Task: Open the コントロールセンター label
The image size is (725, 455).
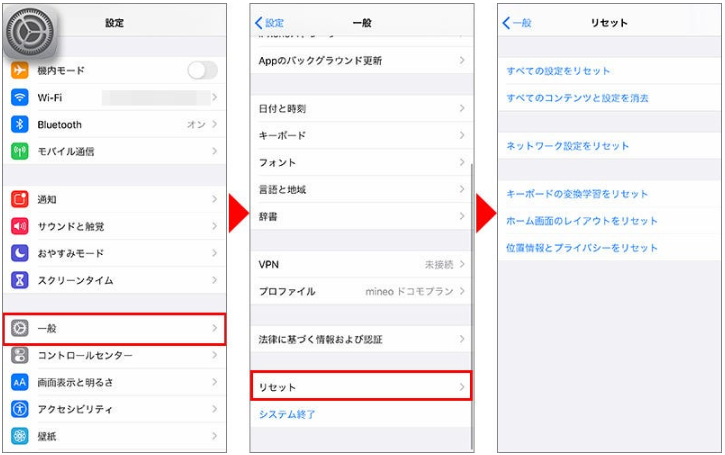Action: [x=85, y=355]
